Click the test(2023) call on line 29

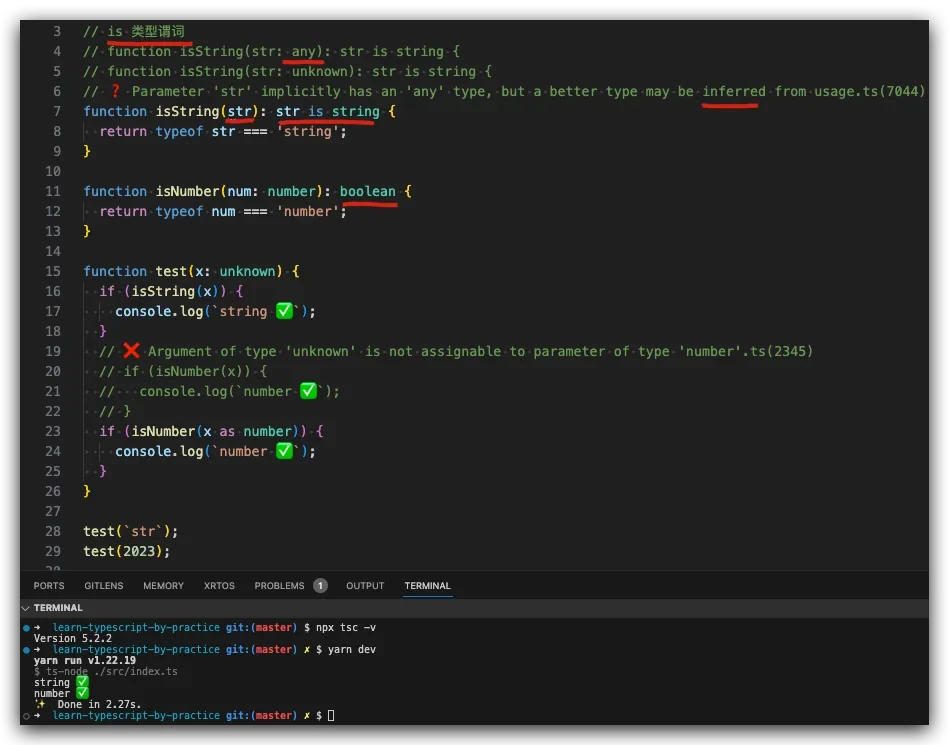[x=126, y=551]
